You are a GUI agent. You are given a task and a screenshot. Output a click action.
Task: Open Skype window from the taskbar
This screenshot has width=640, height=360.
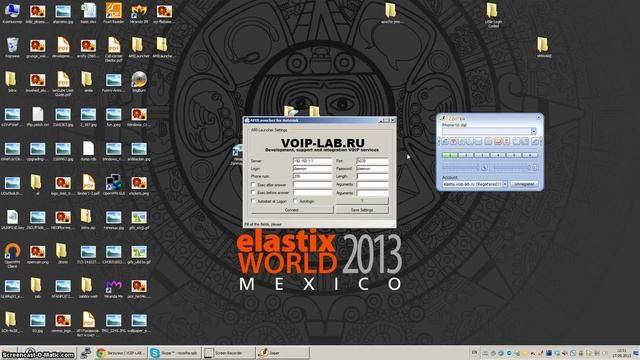(175, 353)
